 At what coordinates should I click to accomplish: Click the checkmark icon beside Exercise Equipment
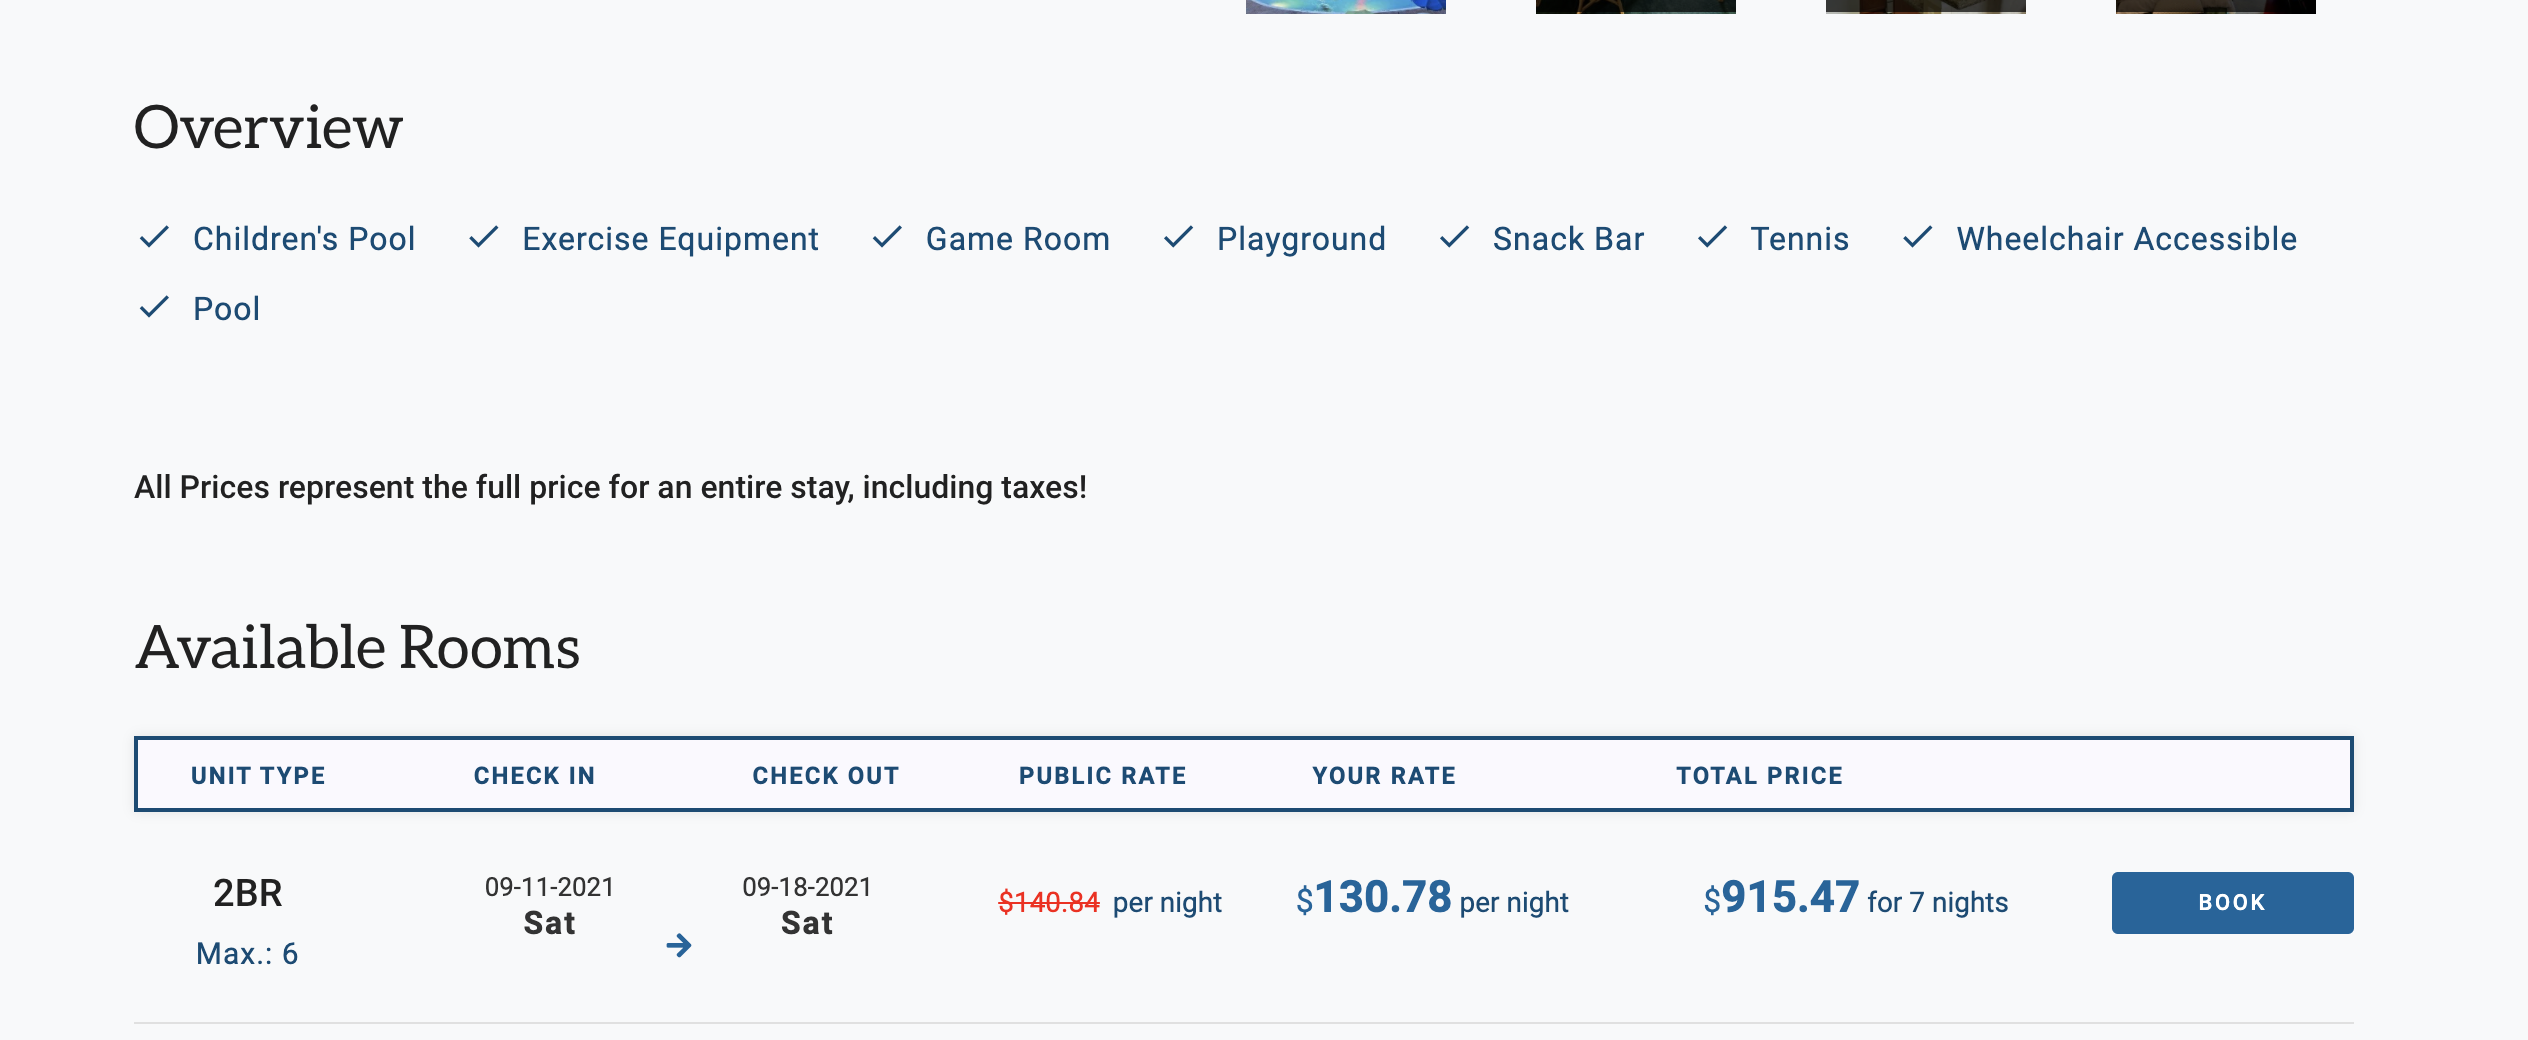point(484,238)
